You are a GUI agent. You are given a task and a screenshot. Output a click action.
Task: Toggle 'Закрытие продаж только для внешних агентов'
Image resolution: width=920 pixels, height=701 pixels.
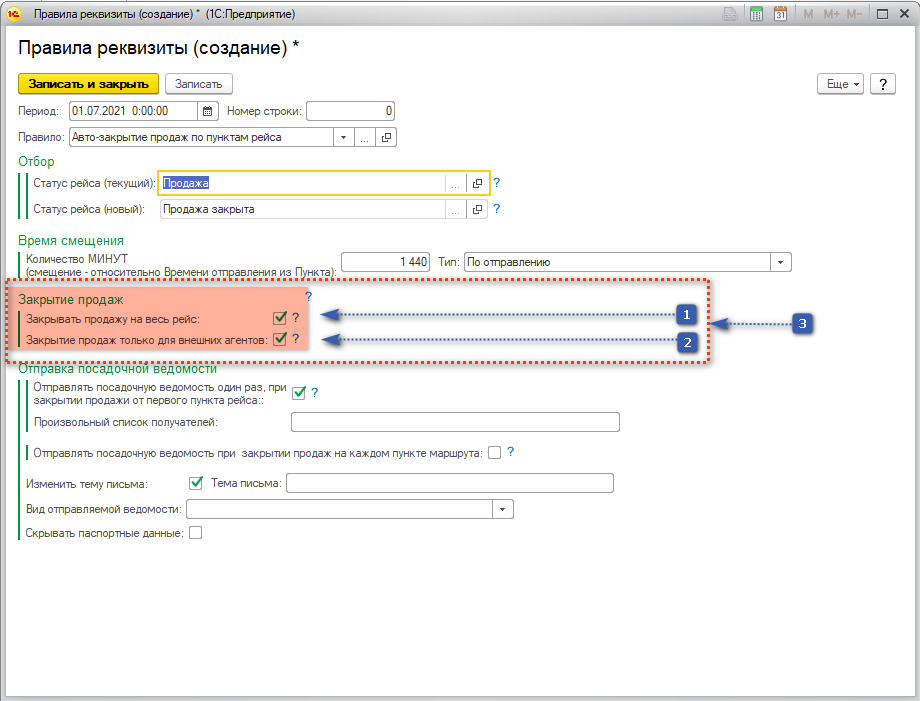[280, 340]
